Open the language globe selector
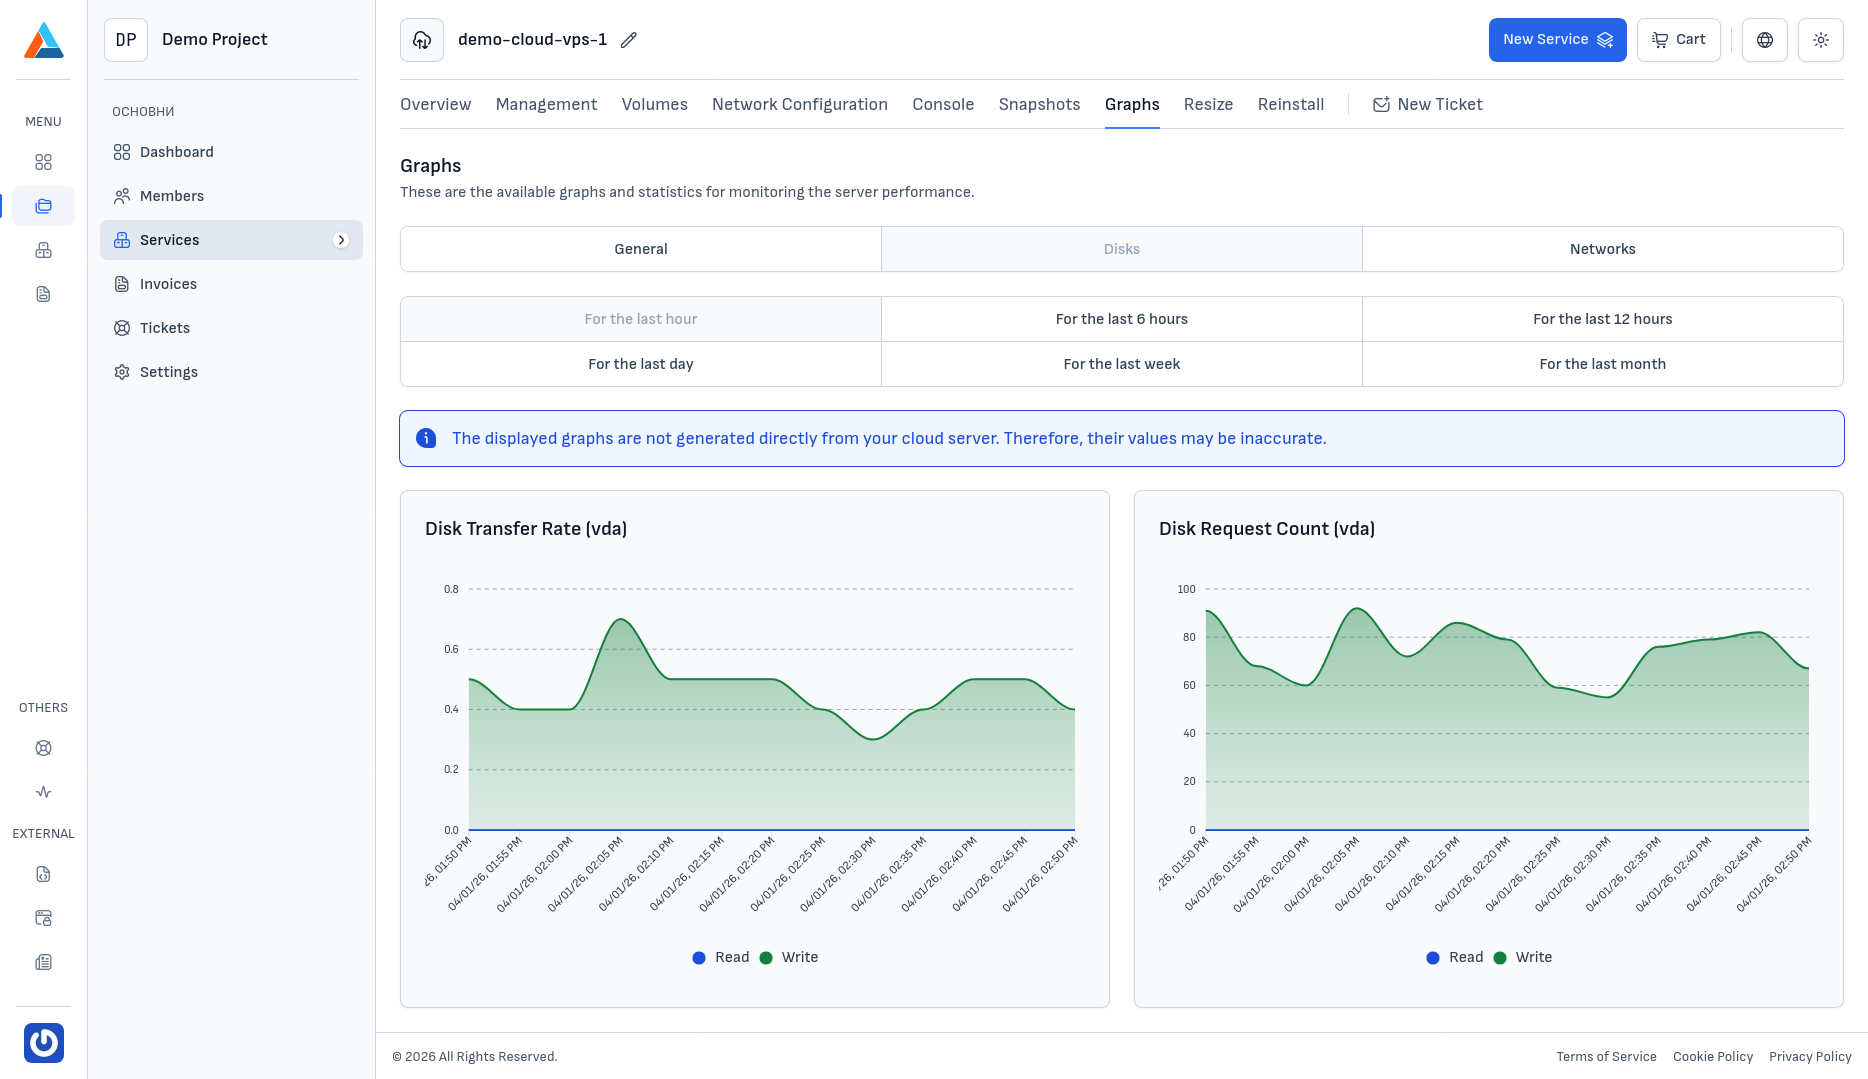This screenshot has width=1868, height=1079. tap(1764, 40)
